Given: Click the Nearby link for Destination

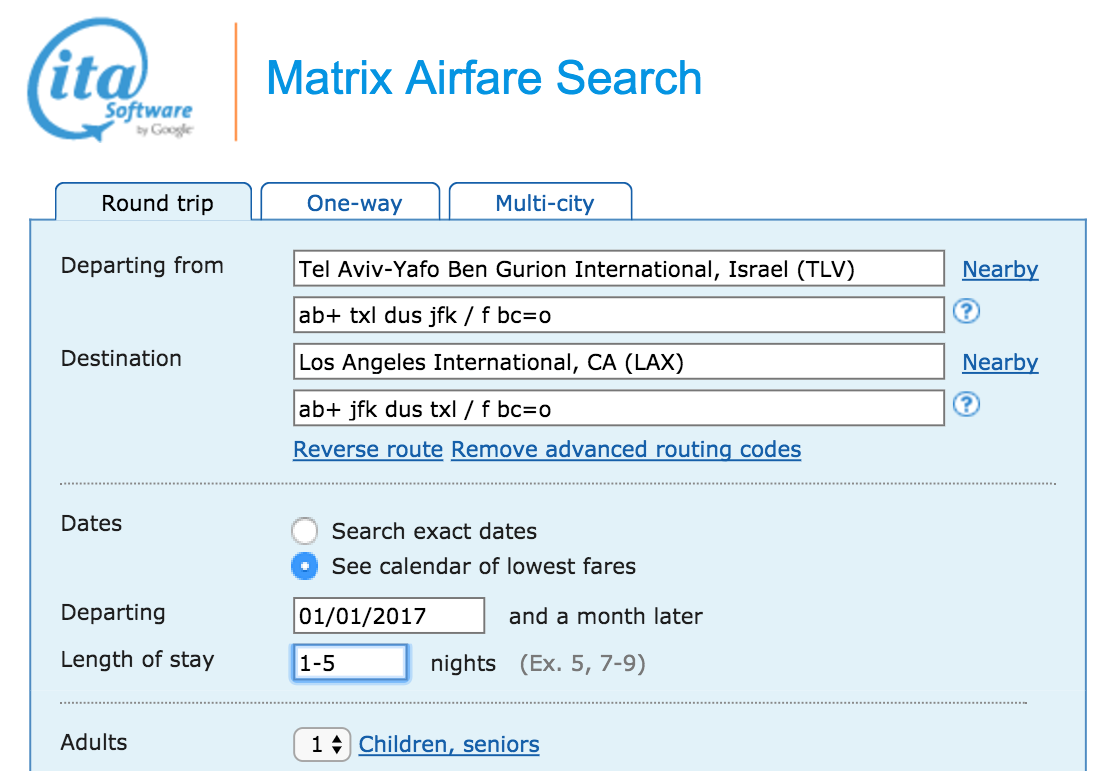Looking at the screenshot, I should click(1000, 362).
